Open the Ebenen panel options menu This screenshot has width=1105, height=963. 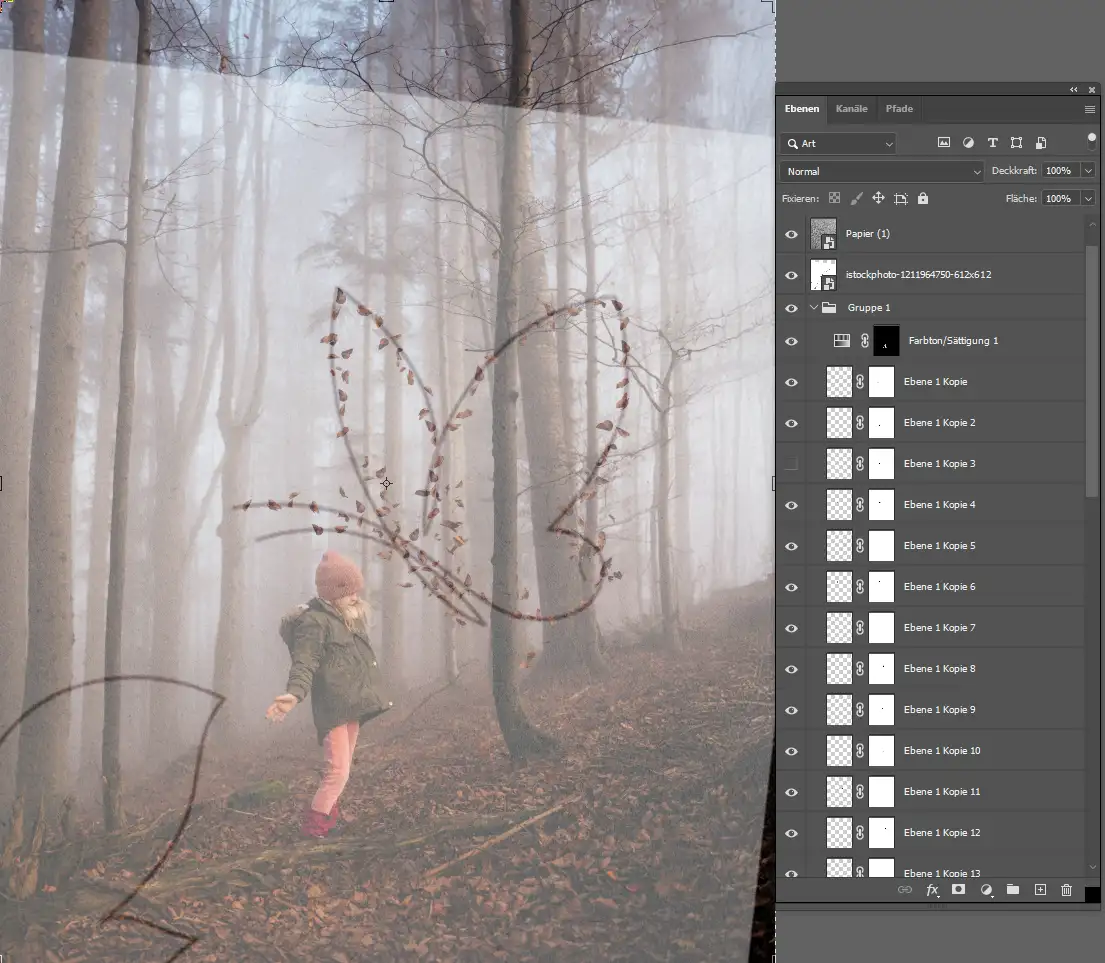click(1089, 109)
